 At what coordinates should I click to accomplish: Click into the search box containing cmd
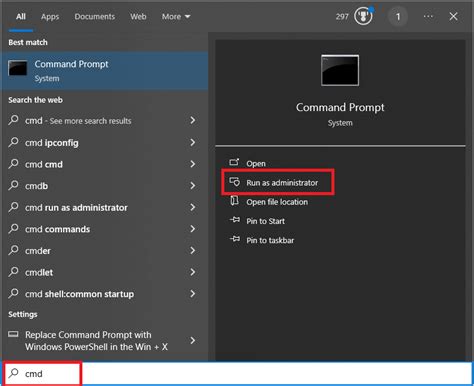point(238,374)
